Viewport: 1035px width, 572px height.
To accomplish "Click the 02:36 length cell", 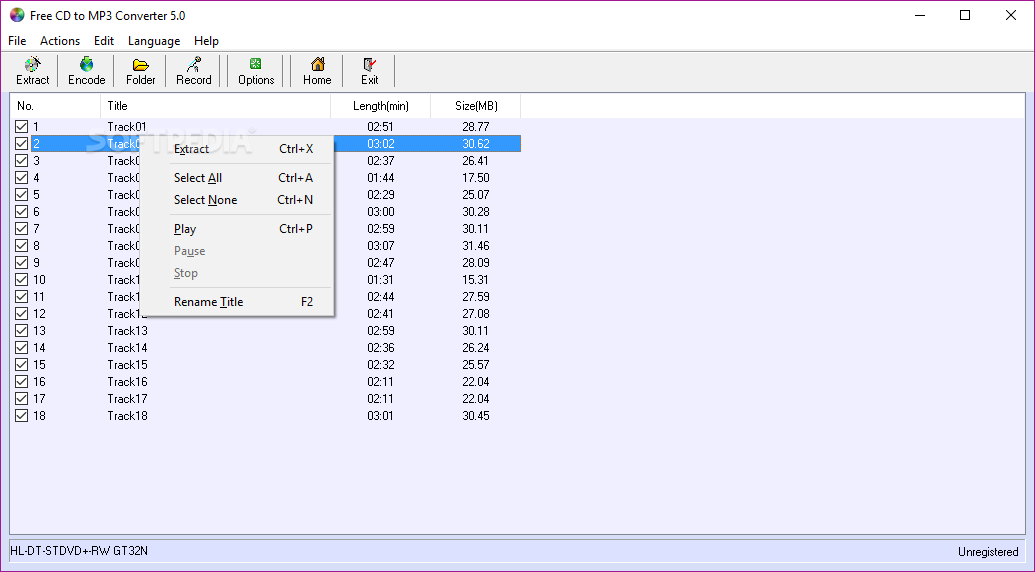I will 381,348.
